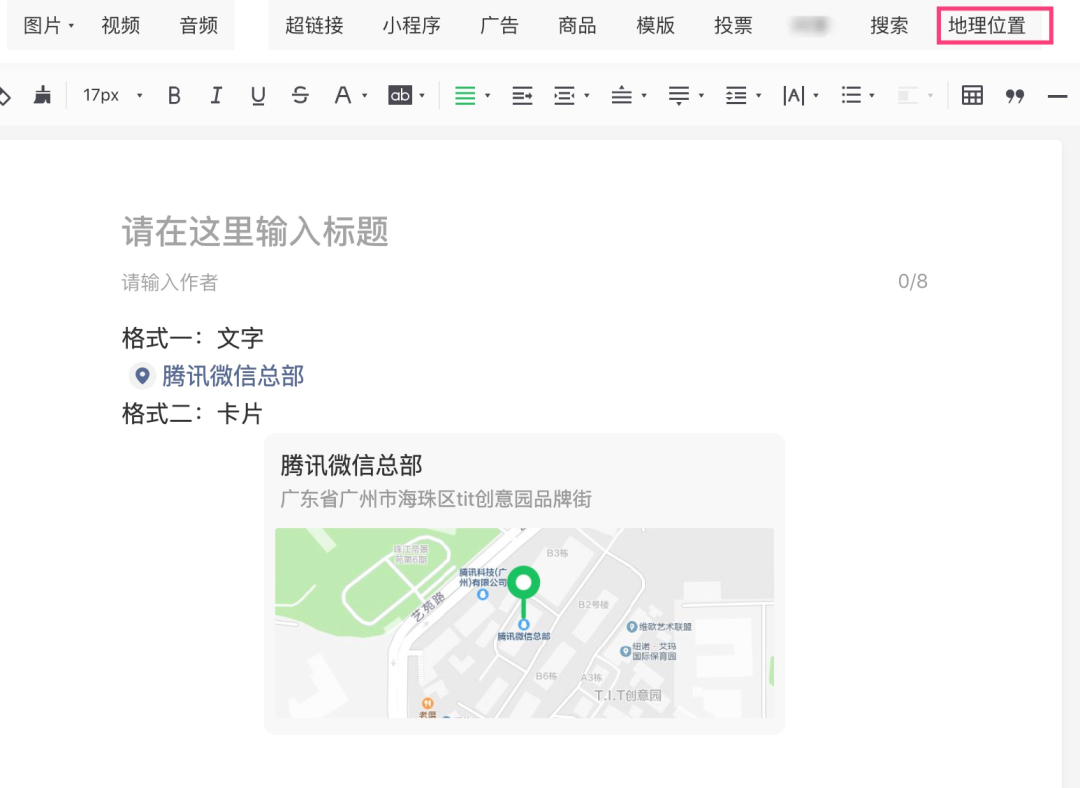Expand the list style dropdown arrow
Image resolution: width=1080 pixels, height=788 pixels.
point(872,96)
